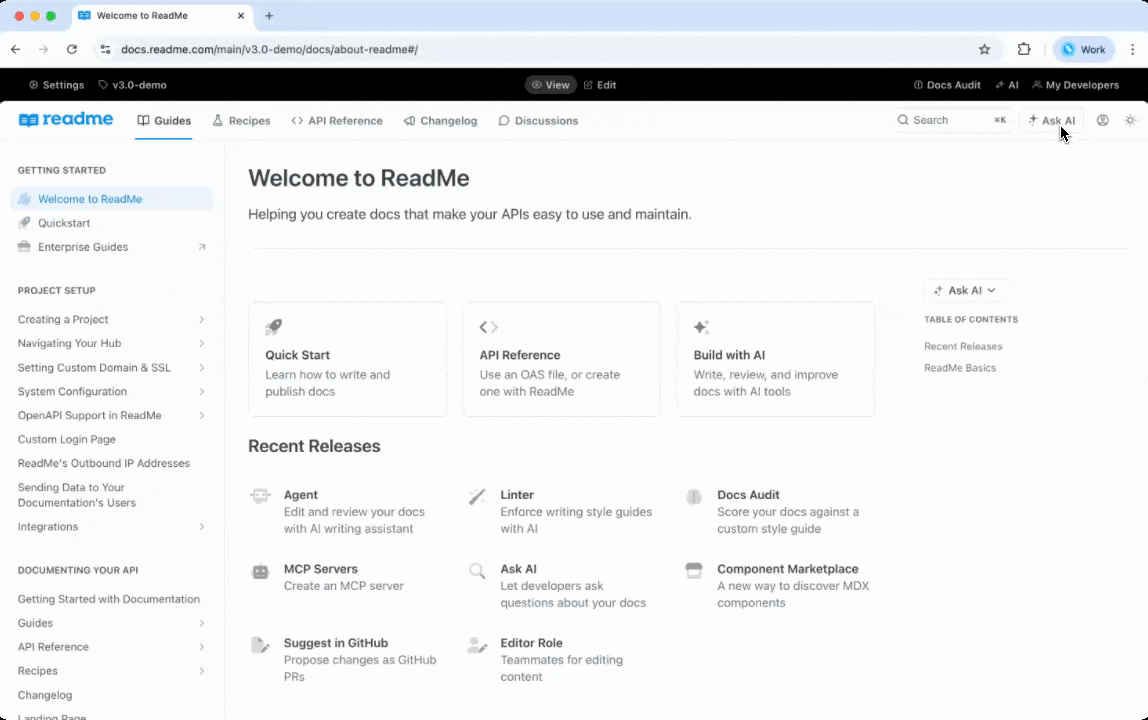This screenshot has width=1148, height=720.
Task: Click the Search field
Action: click(x=952, y=120)
